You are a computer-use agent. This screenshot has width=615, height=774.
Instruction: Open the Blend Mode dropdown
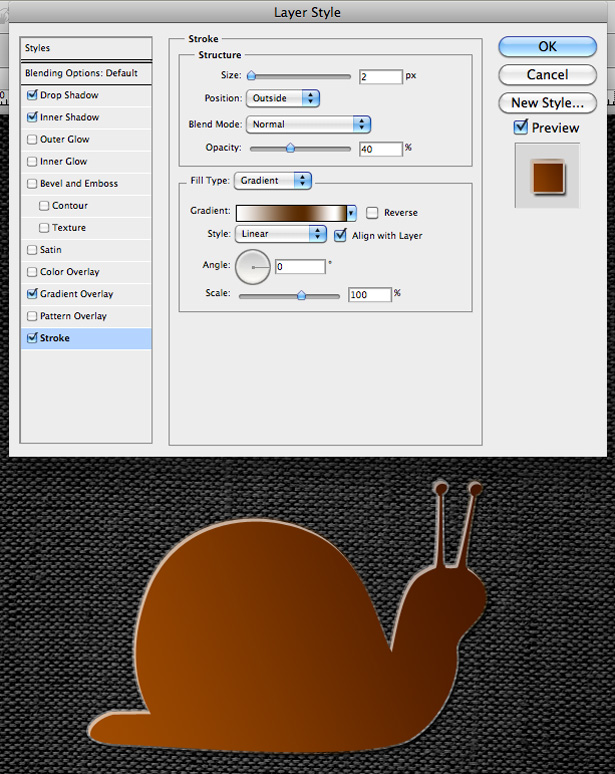point(308,124)
